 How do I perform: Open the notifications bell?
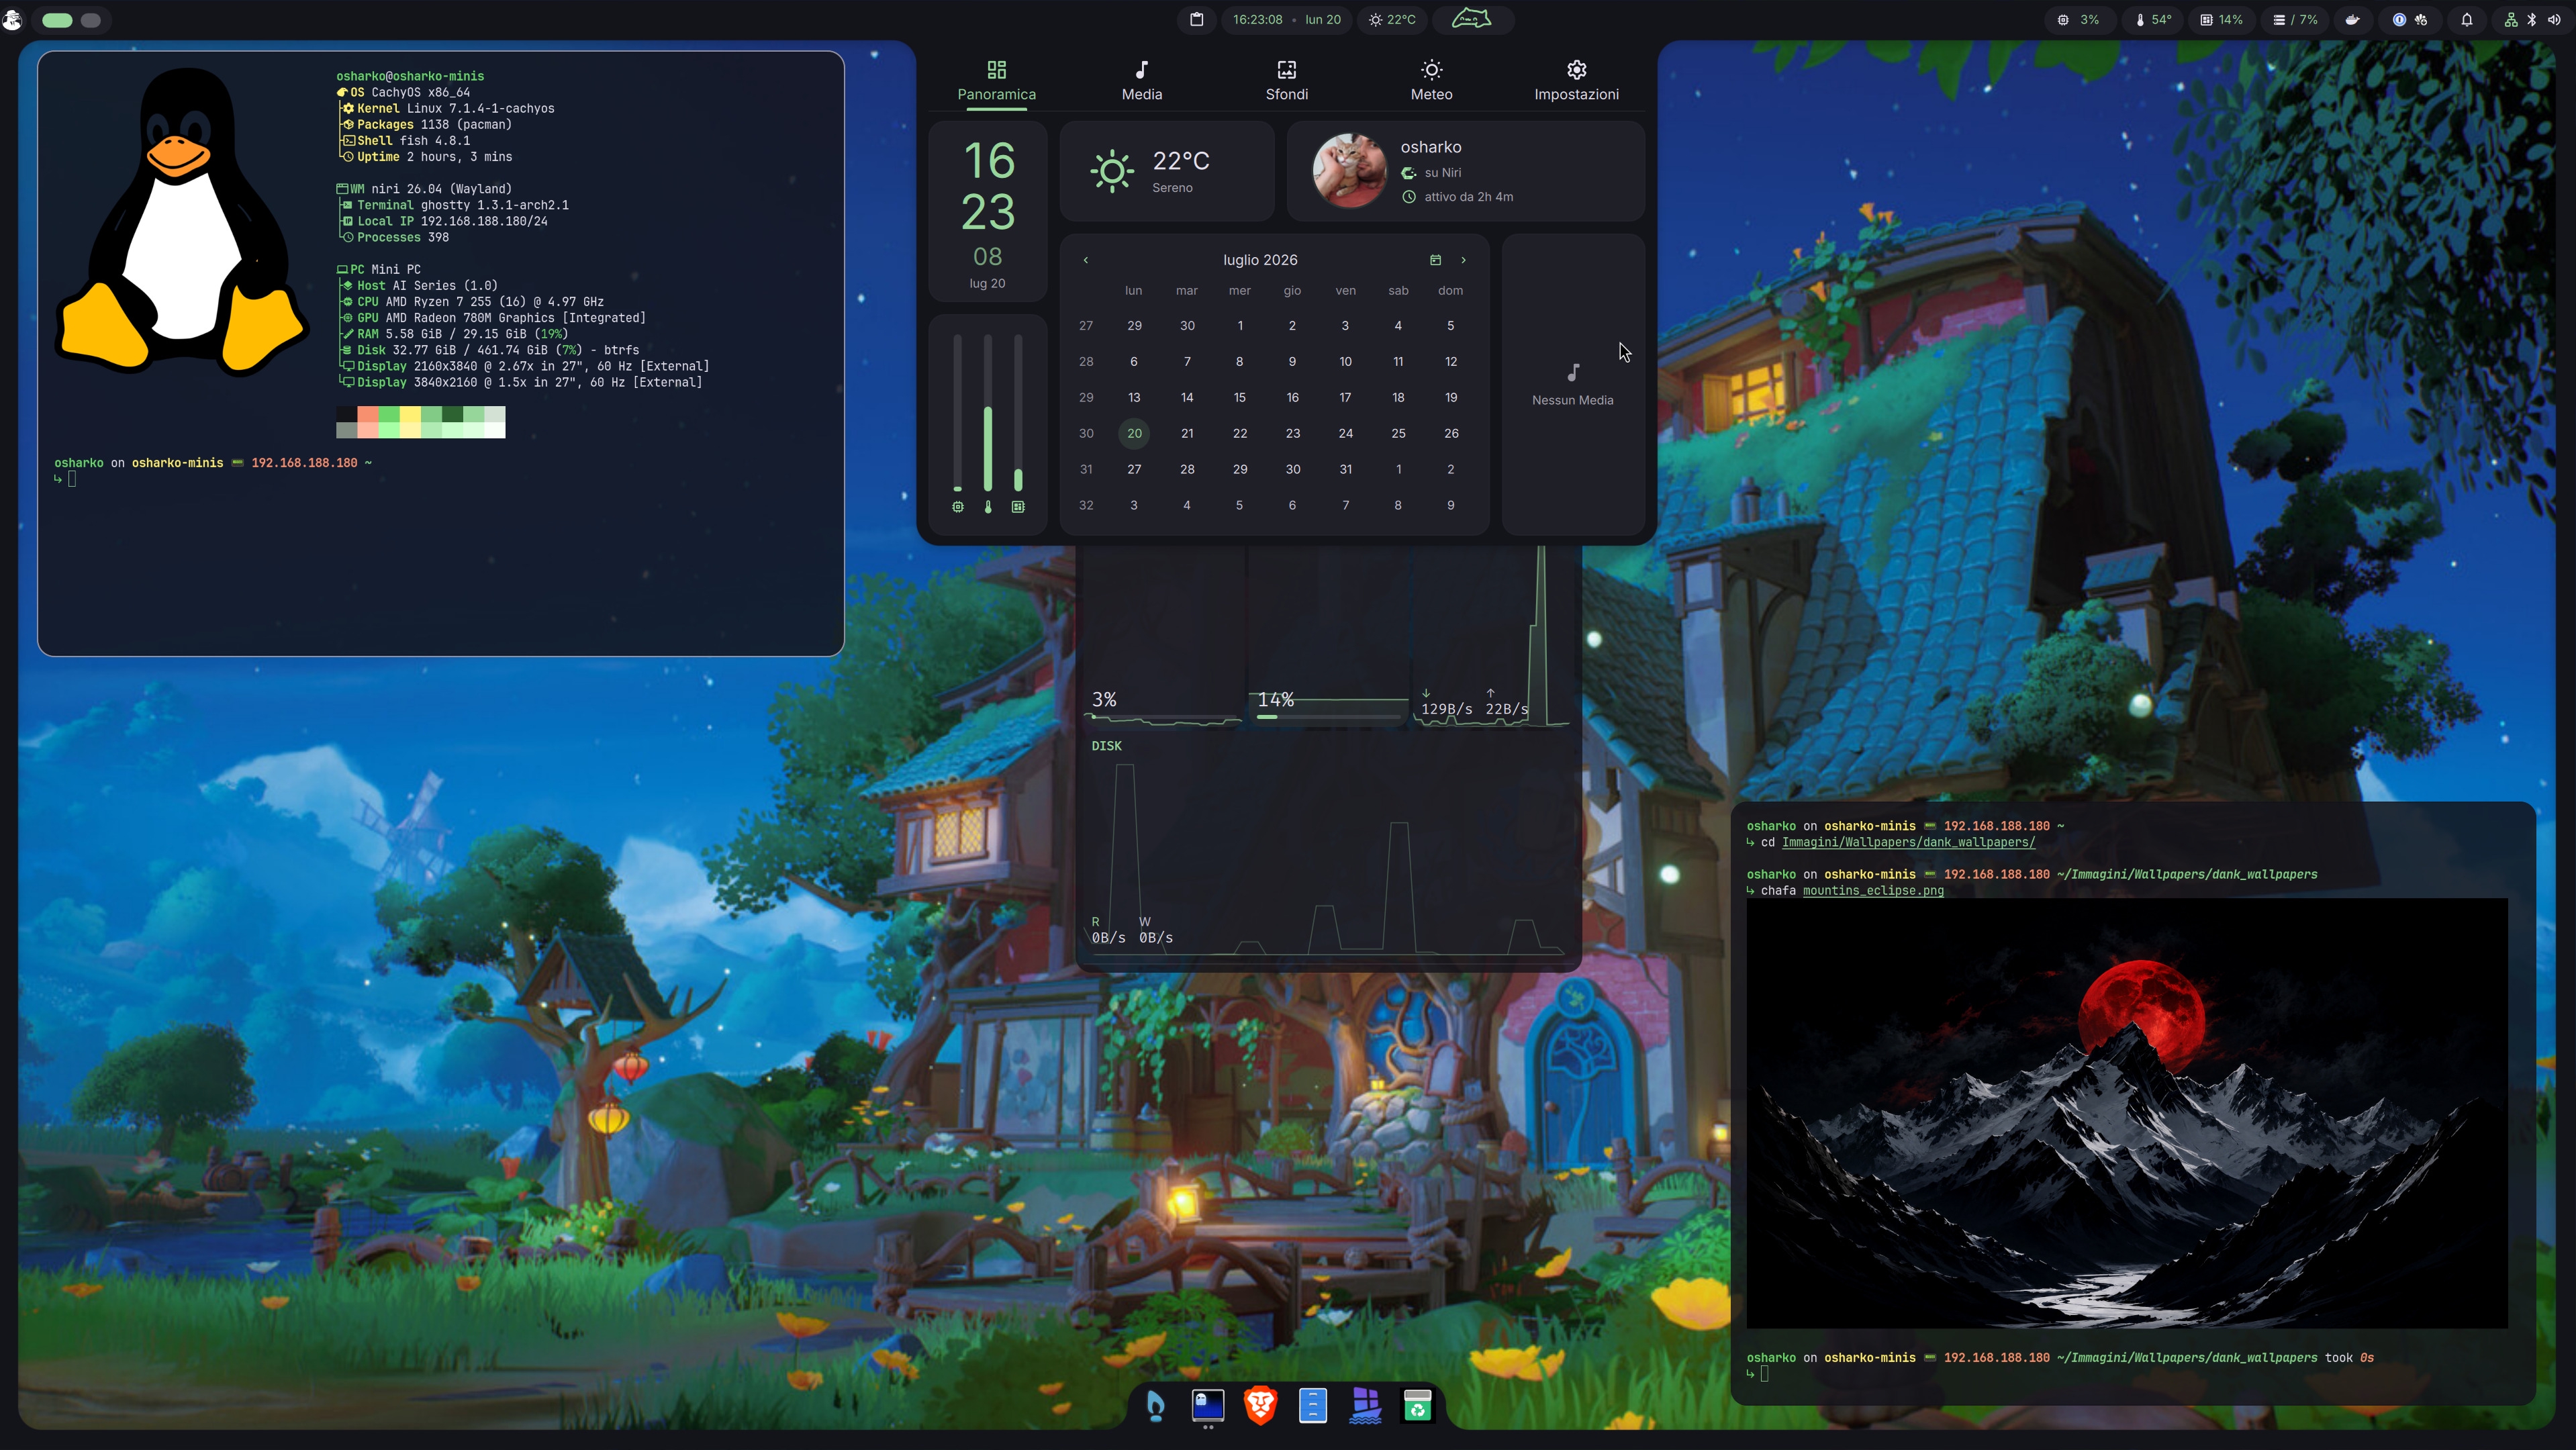[x=2467, y=19]
